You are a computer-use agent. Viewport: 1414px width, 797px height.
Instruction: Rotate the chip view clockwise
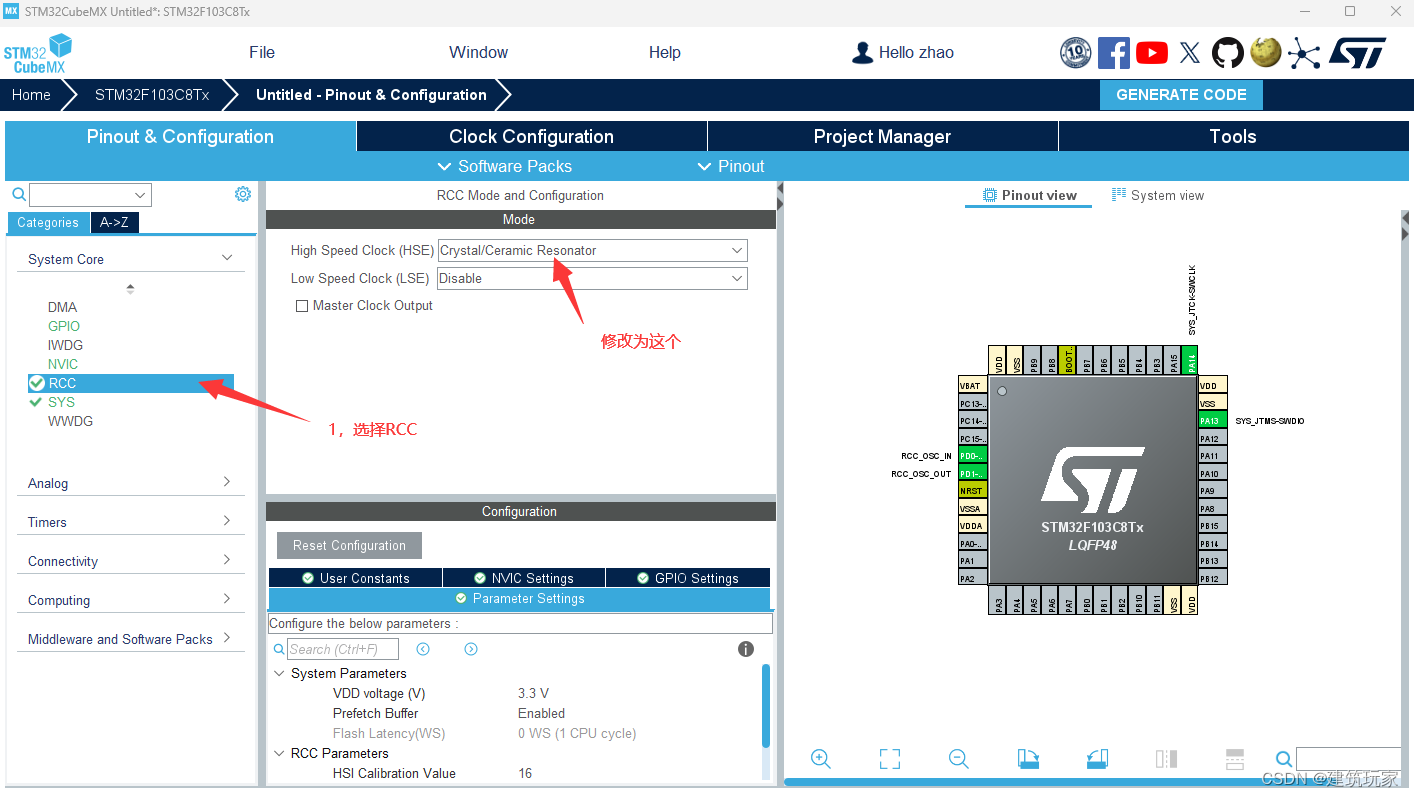(1028, 759)
